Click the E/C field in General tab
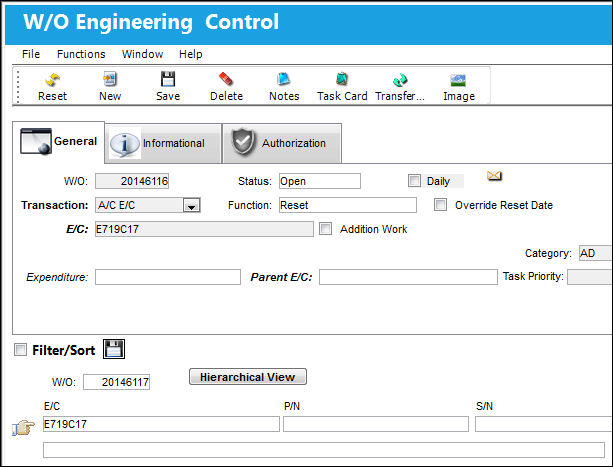The image size is (613, 467). tap(204, 229)
